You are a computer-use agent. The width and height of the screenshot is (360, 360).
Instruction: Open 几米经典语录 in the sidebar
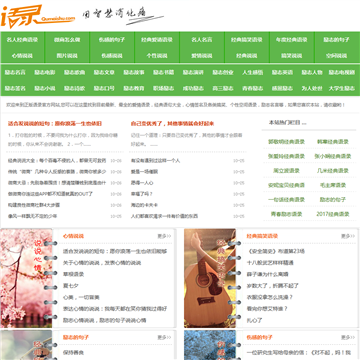pos(333,171)
